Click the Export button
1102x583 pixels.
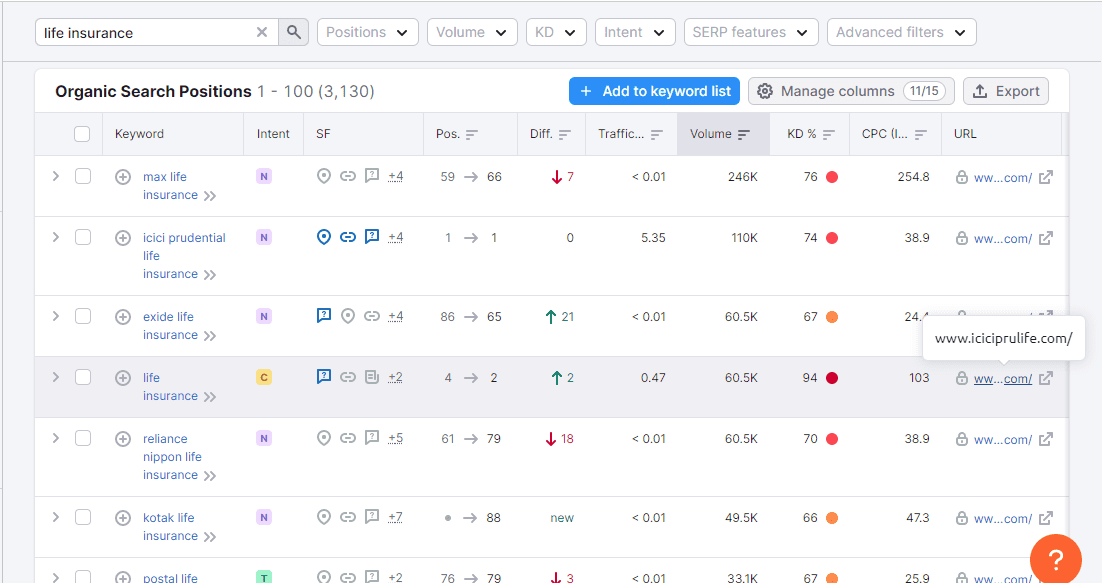pos(1006,91)
